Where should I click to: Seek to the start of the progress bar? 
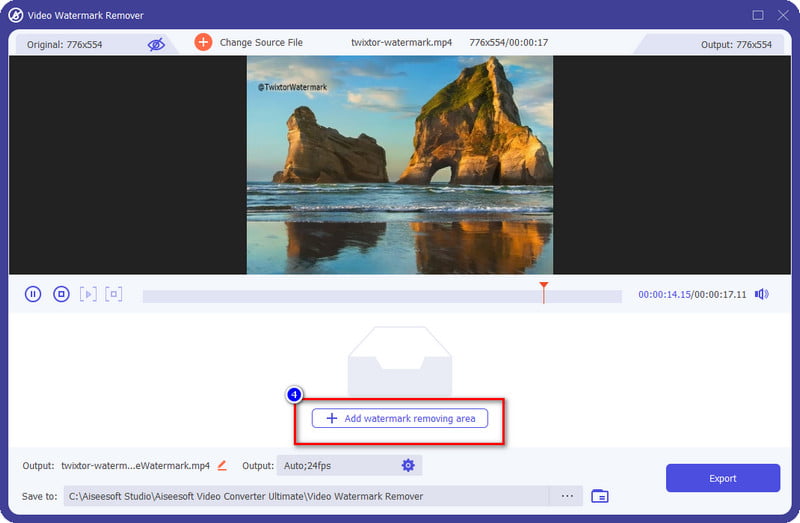[x=146, y=296]
